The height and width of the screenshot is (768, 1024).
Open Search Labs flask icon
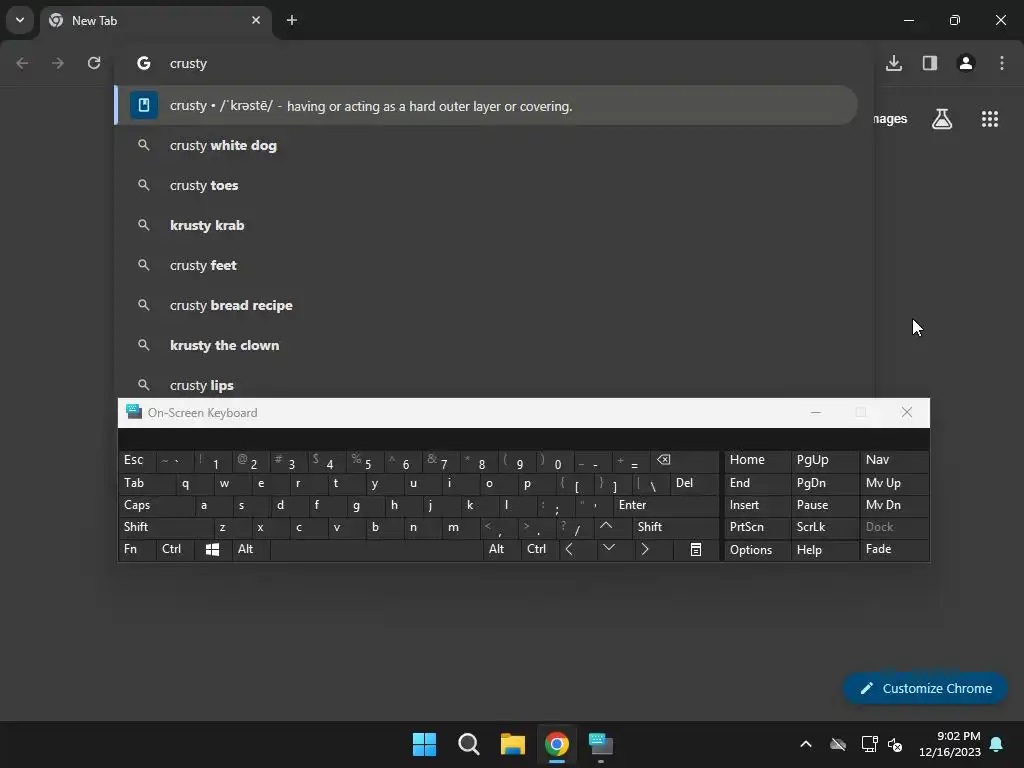(x=942, y=119)
